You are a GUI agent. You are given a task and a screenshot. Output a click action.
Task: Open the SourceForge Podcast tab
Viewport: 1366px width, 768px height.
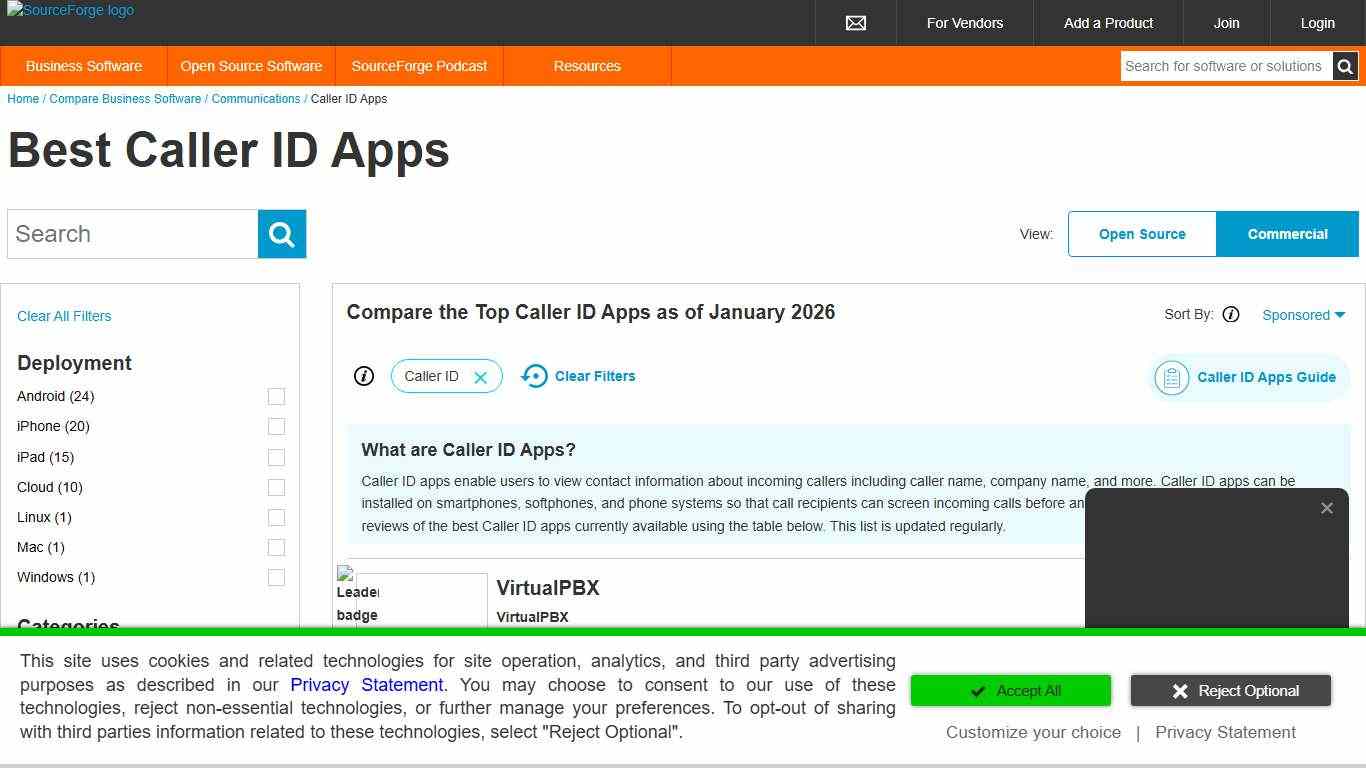419,66
